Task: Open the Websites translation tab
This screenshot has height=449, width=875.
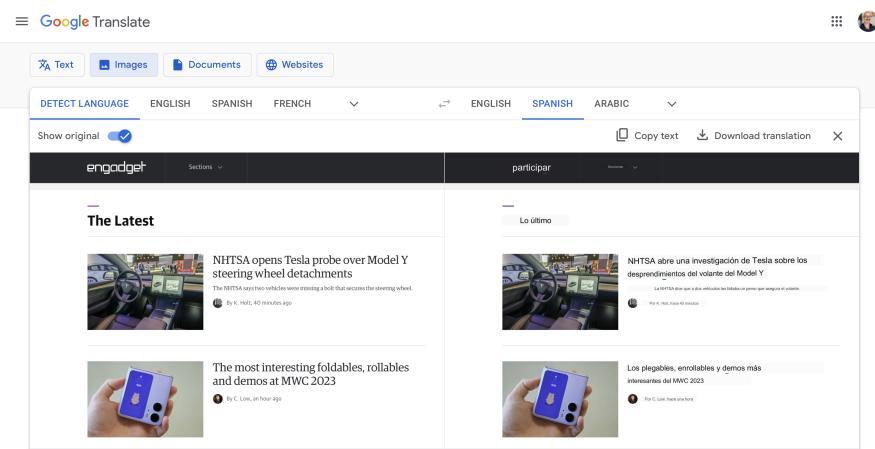Action: point(294,65)
